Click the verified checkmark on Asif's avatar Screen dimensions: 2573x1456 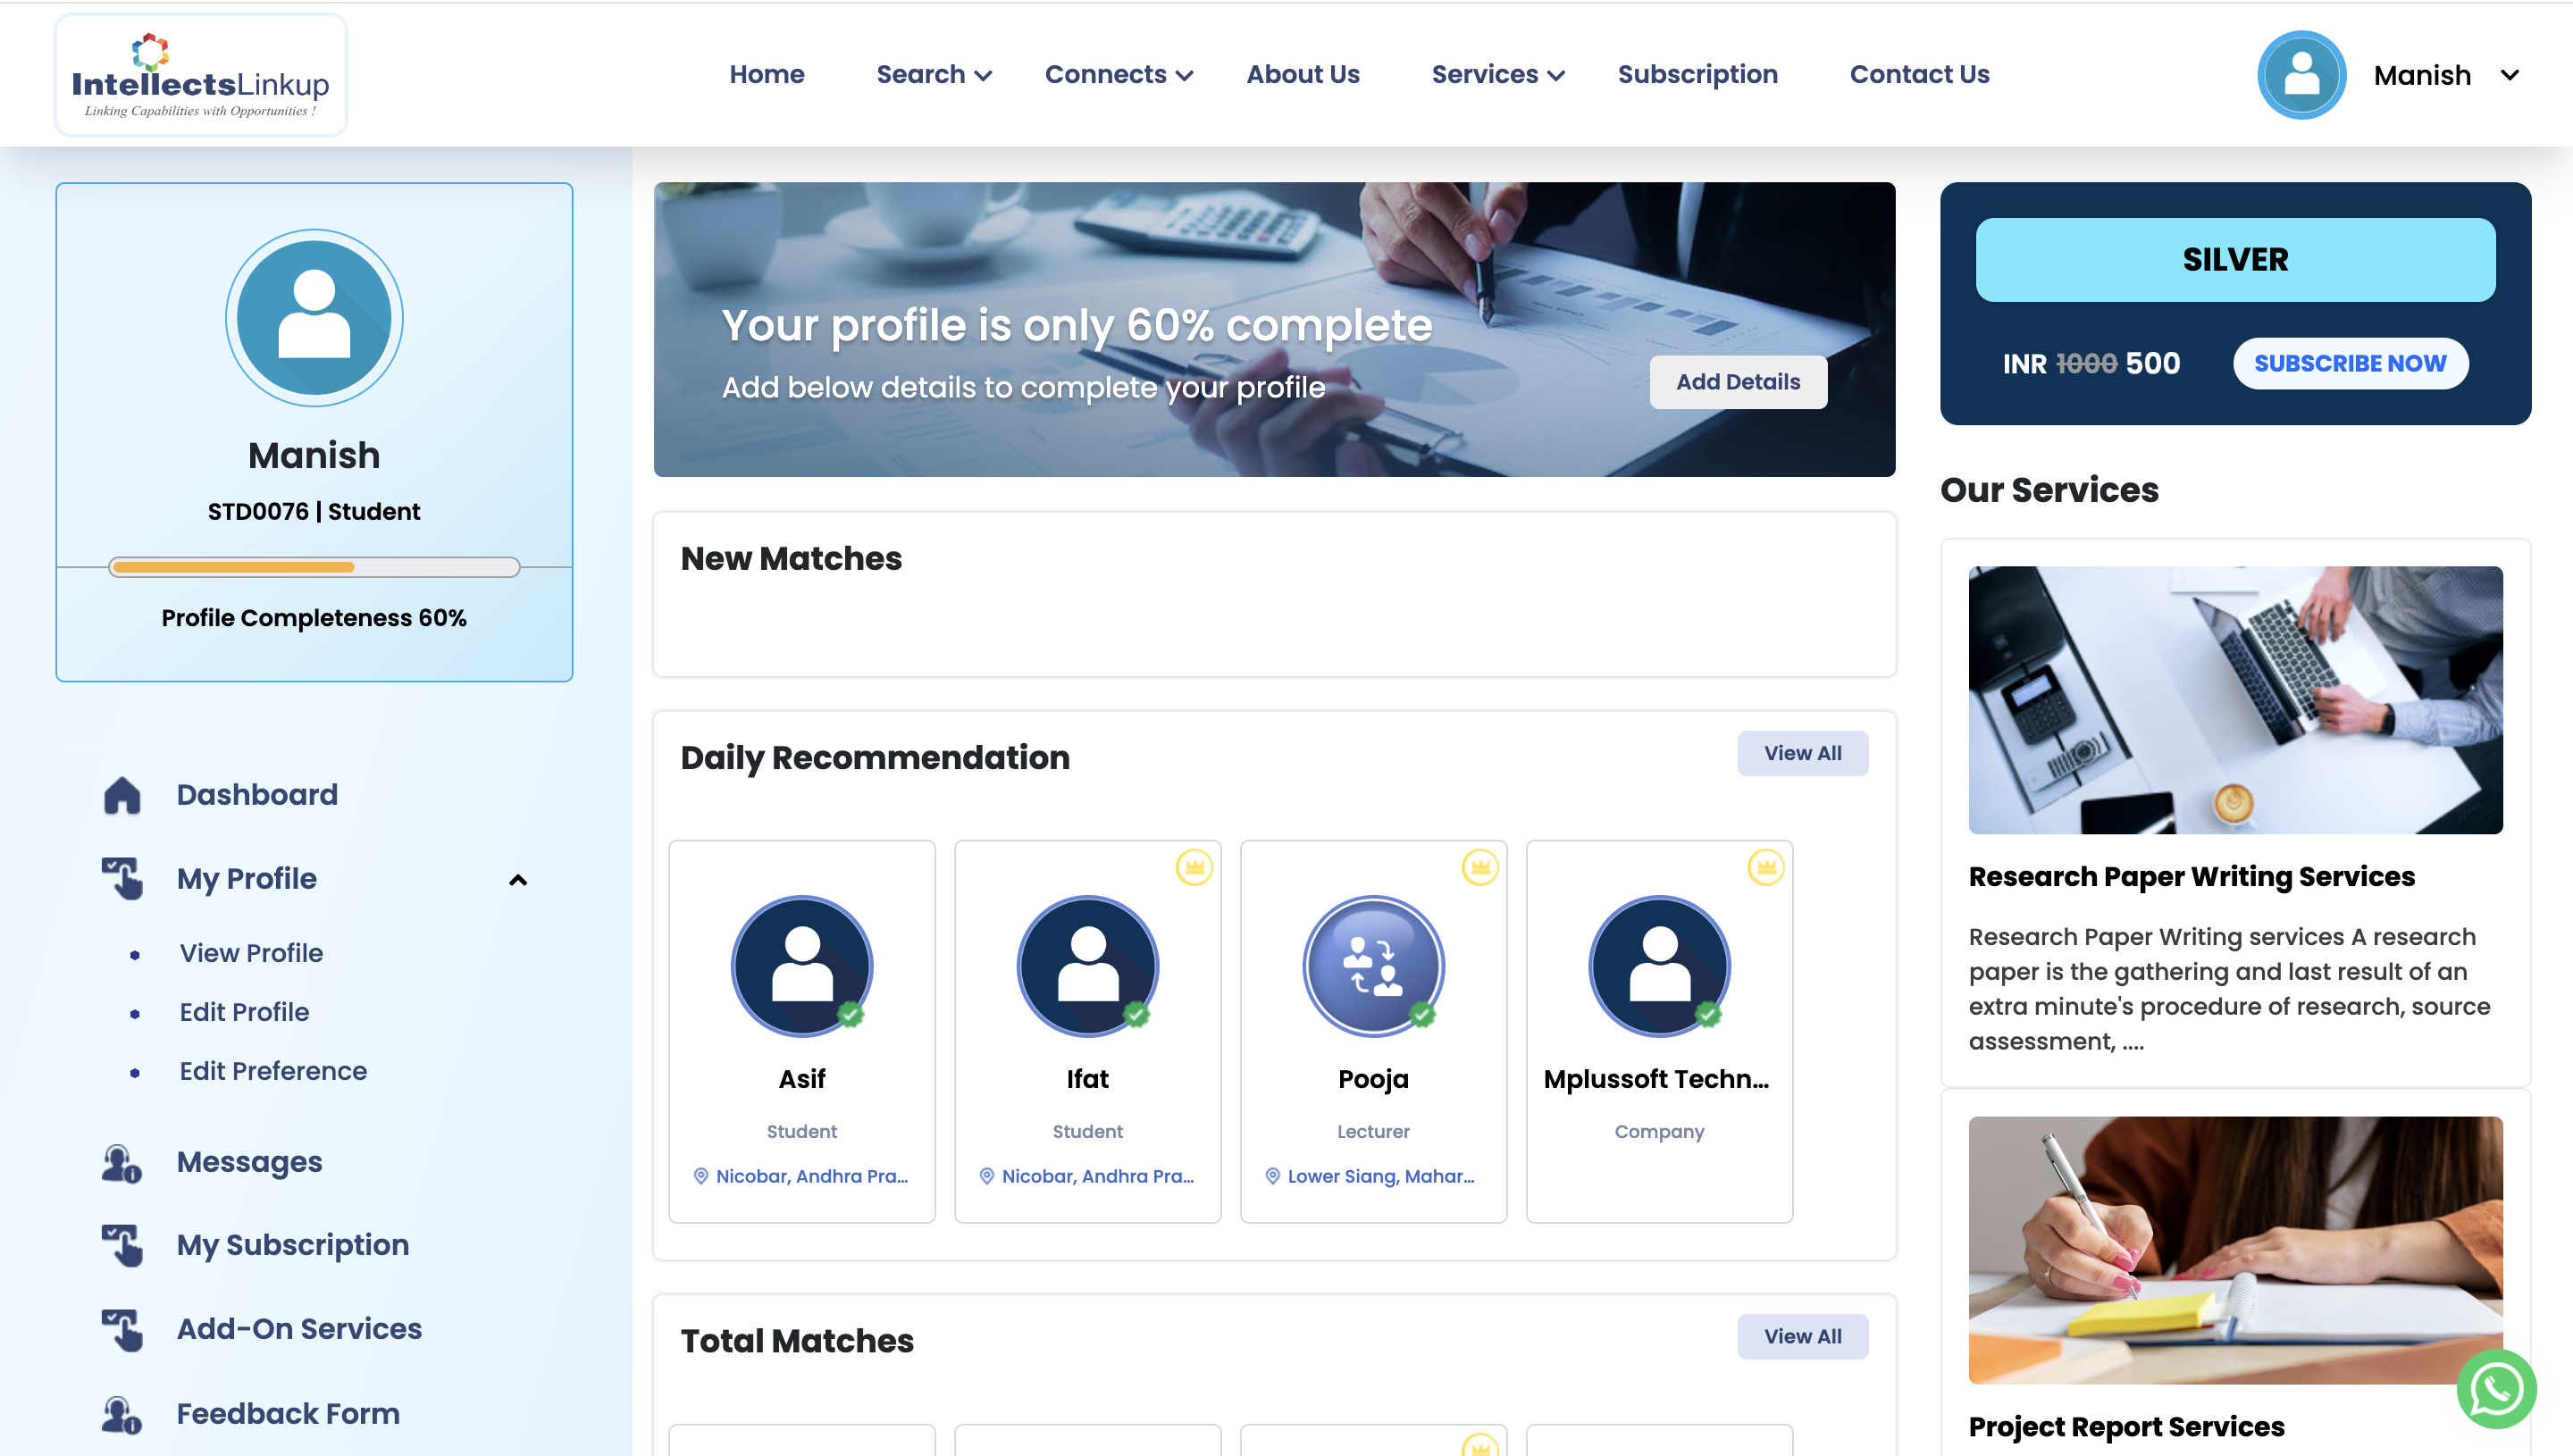[x=851, y=1014]
